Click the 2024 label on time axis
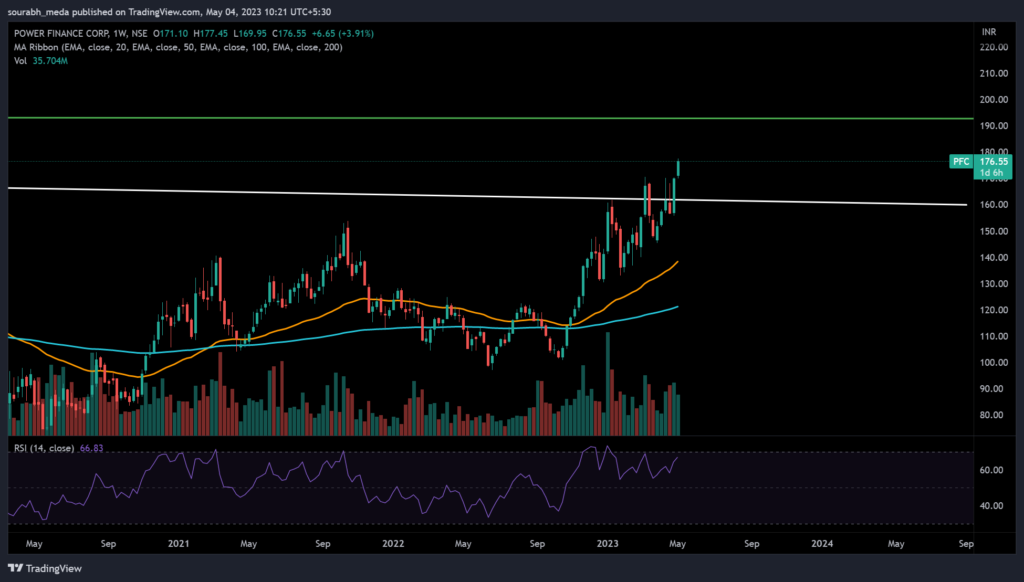Screen dimensions: 1024x582 (822, 543)
